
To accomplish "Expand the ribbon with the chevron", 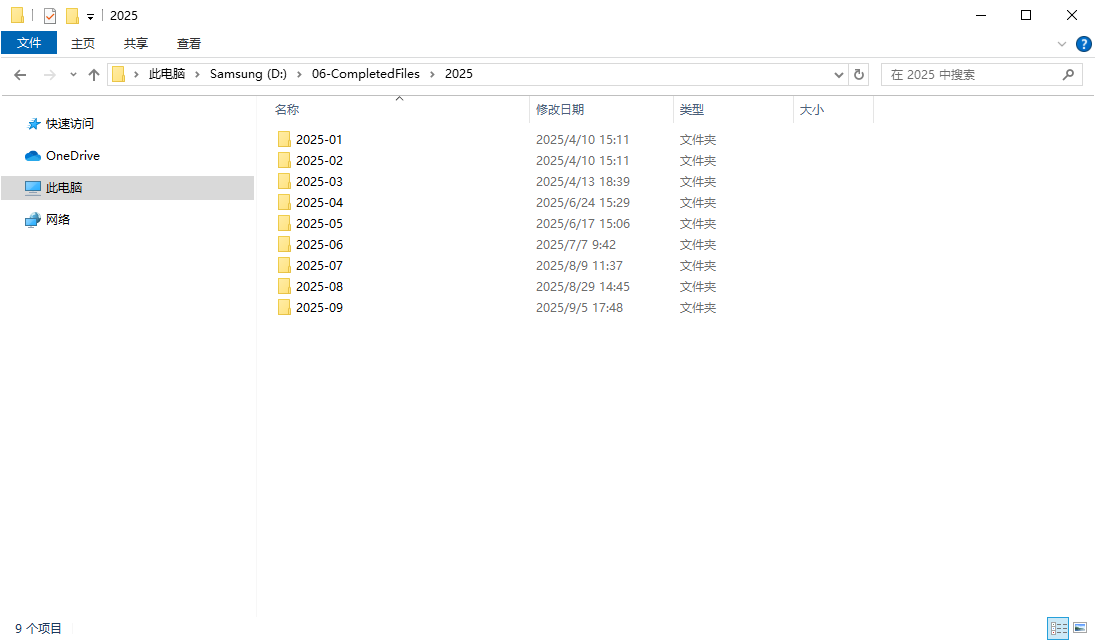I will 1062,44.
